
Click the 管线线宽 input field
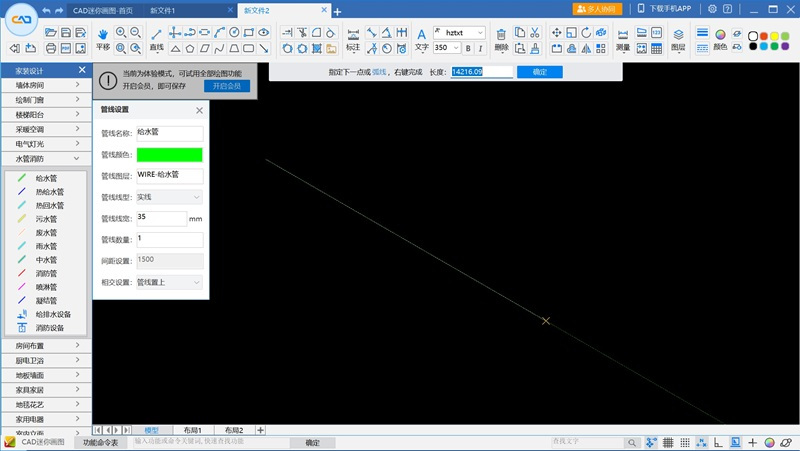160,218
